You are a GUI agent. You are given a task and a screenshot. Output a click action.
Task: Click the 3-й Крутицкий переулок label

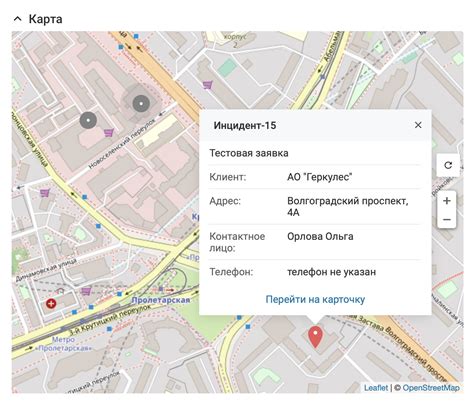tap(110, 319)
